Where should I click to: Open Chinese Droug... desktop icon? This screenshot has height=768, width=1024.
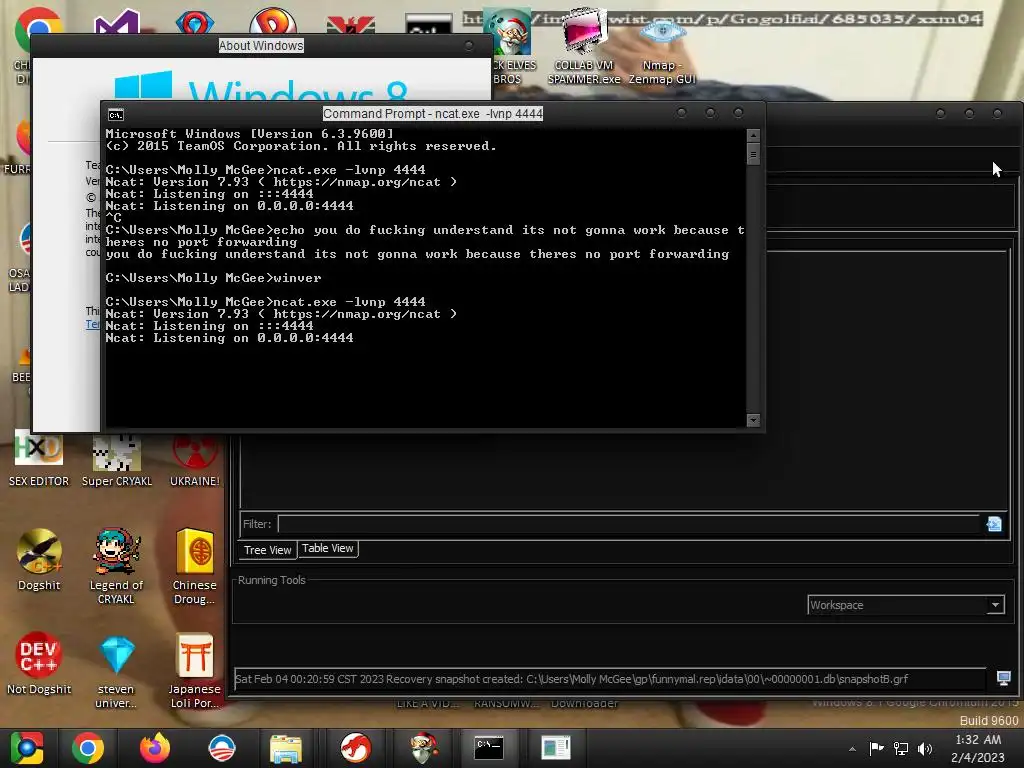point(195,566)
